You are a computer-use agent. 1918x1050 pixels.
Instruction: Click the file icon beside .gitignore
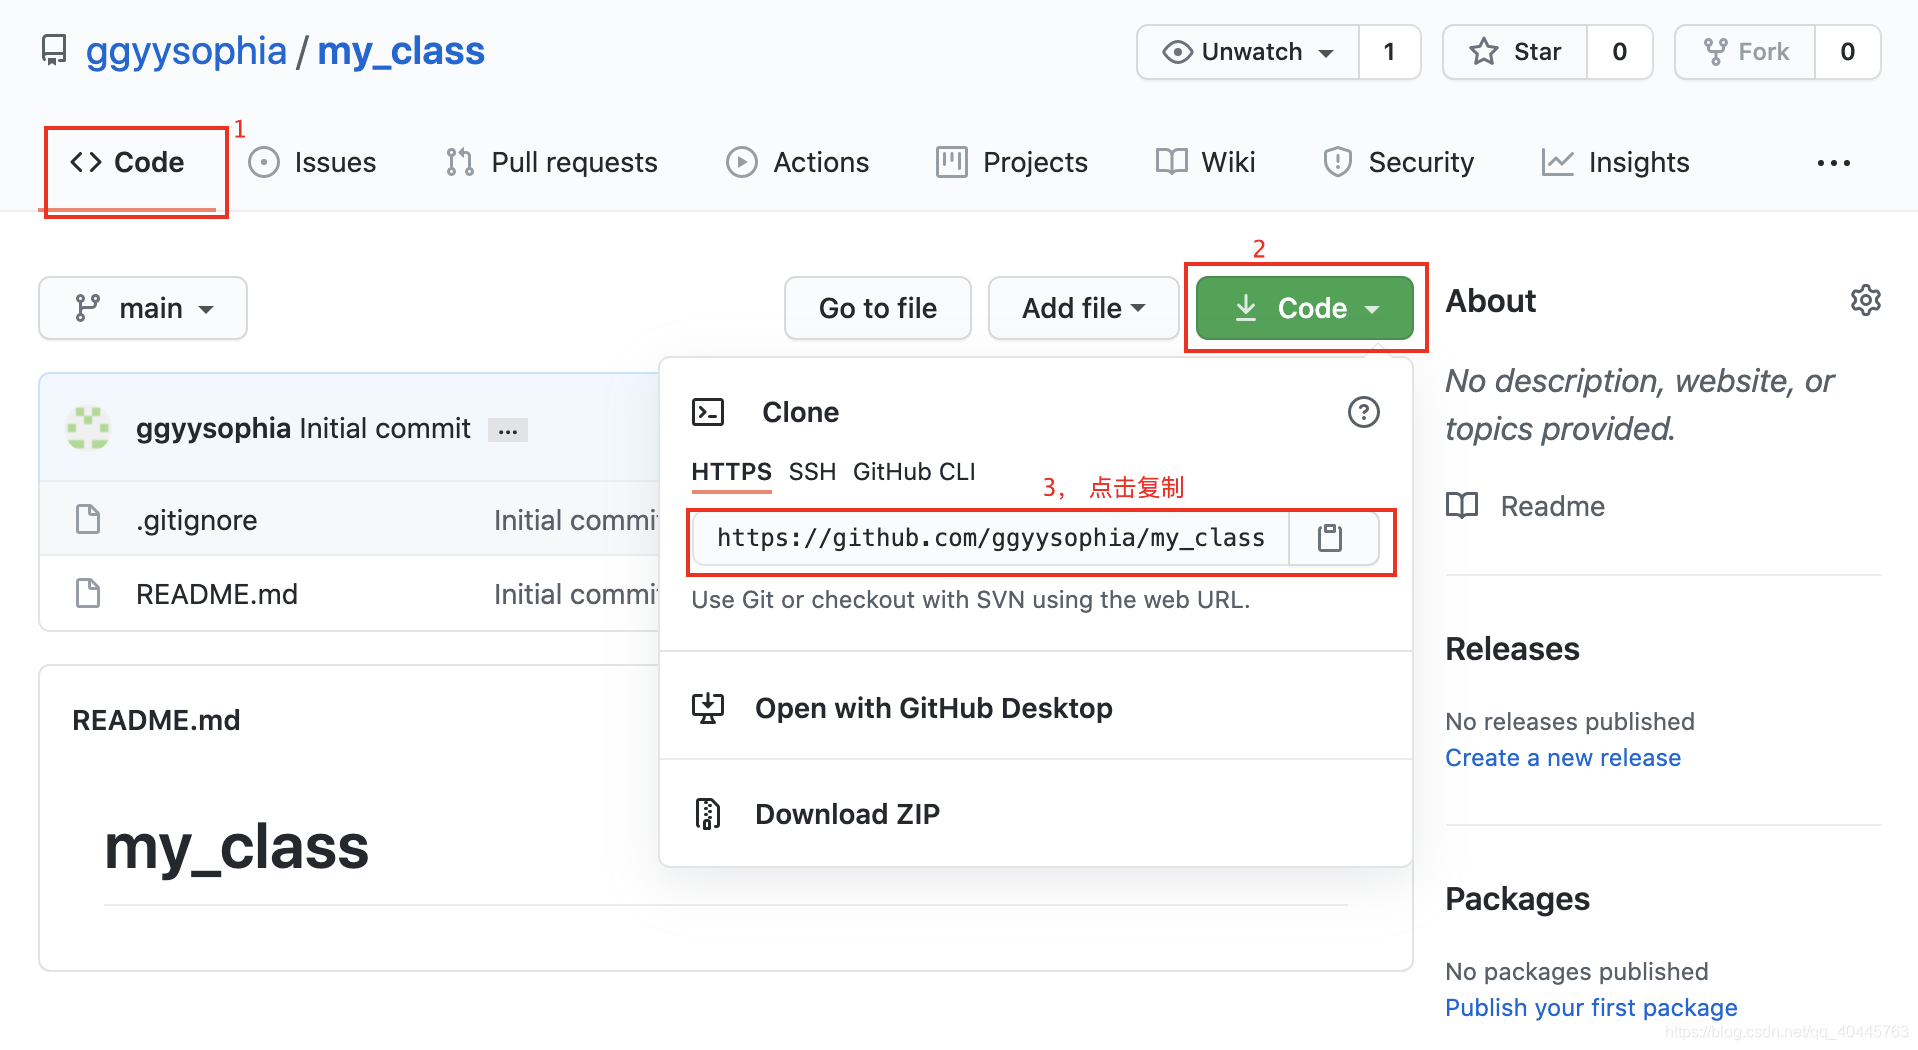click(88, 519)
